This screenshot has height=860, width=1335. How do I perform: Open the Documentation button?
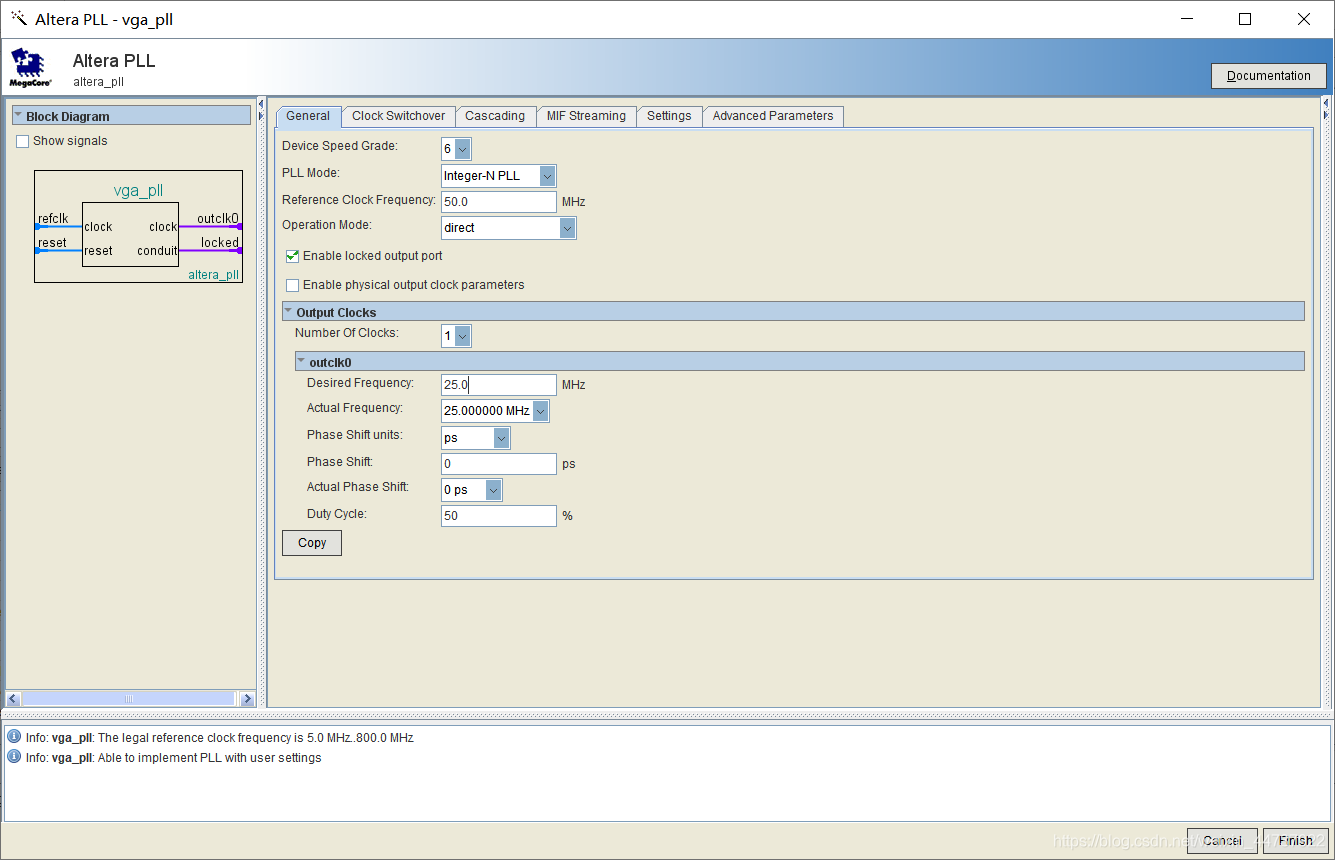click(1269, 76)
